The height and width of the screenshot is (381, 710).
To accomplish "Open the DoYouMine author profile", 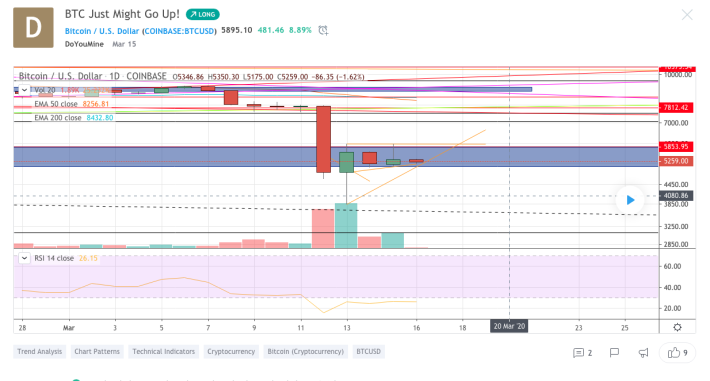I will click(84, 44).
